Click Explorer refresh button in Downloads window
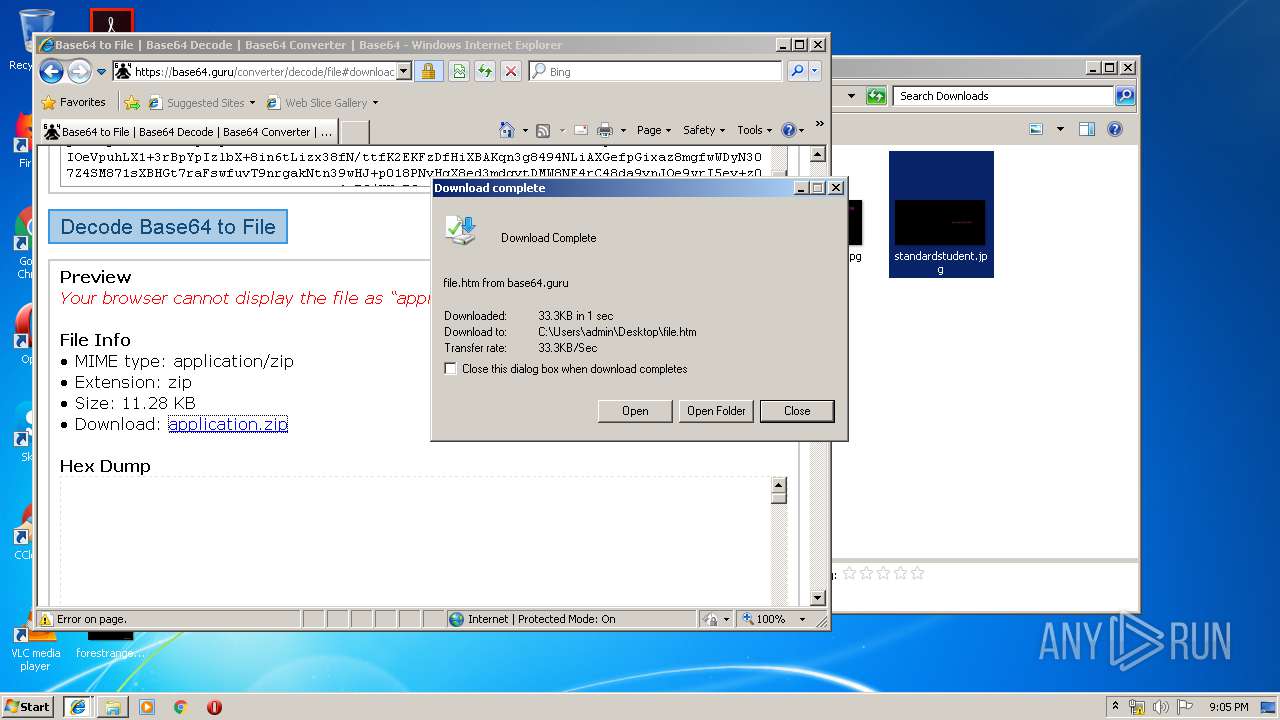Screen dimensions: 1280x720 click(x=876, y=96)
